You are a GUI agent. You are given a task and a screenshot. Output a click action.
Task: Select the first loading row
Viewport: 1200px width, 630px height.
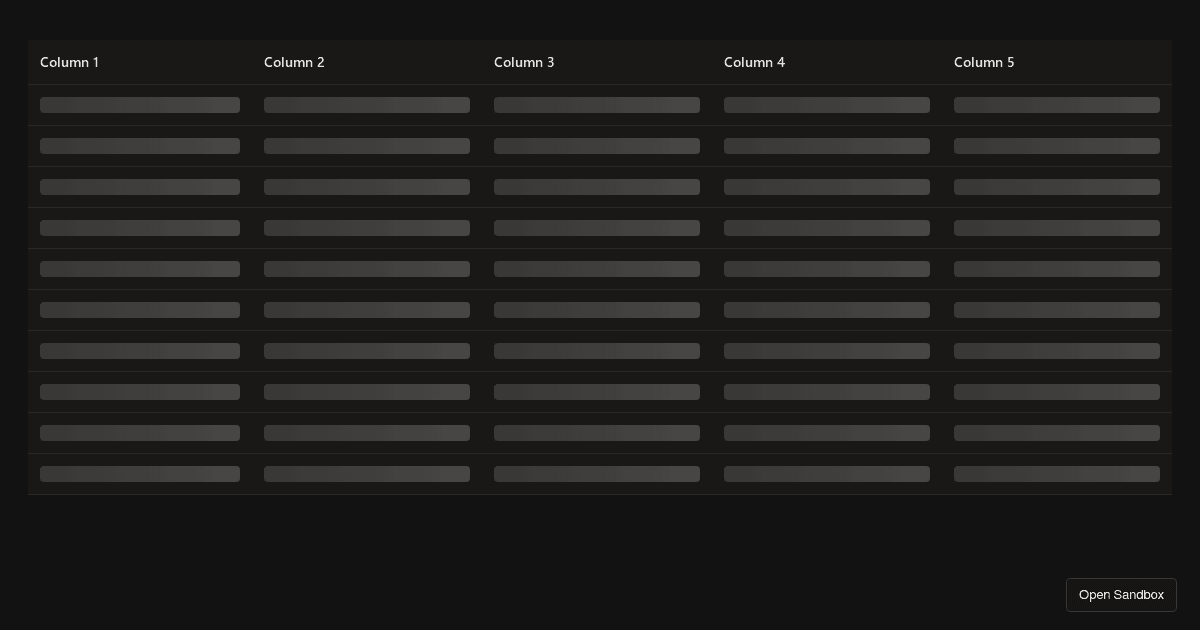coord(600,105)
